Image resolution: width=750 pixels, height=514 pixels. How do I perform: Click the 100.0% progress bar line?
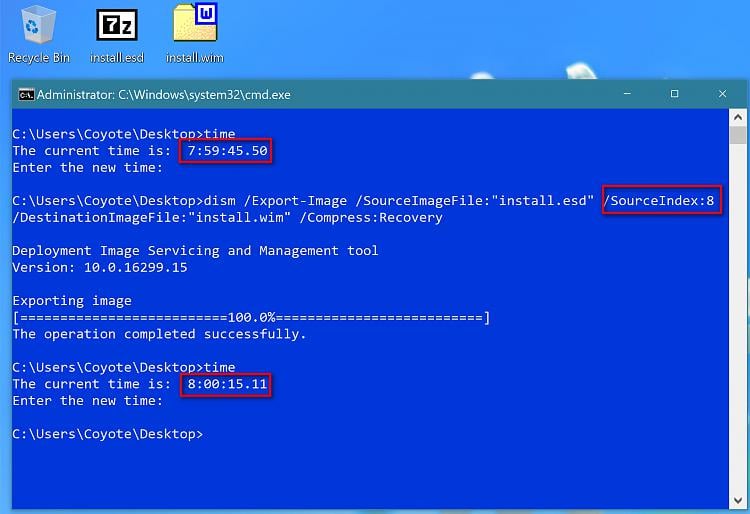pos(252,317)
